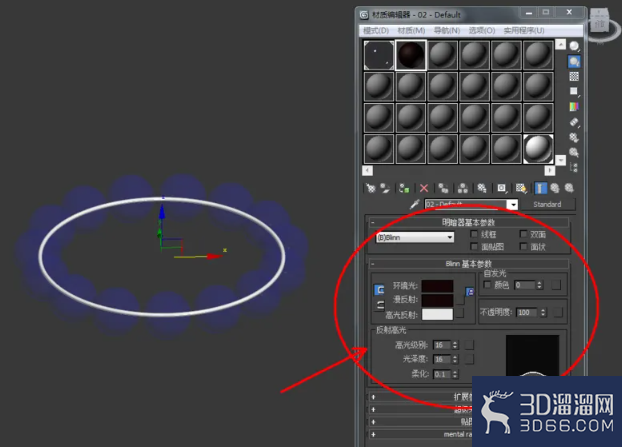Open the 模式(D) menu

(376, 31)
